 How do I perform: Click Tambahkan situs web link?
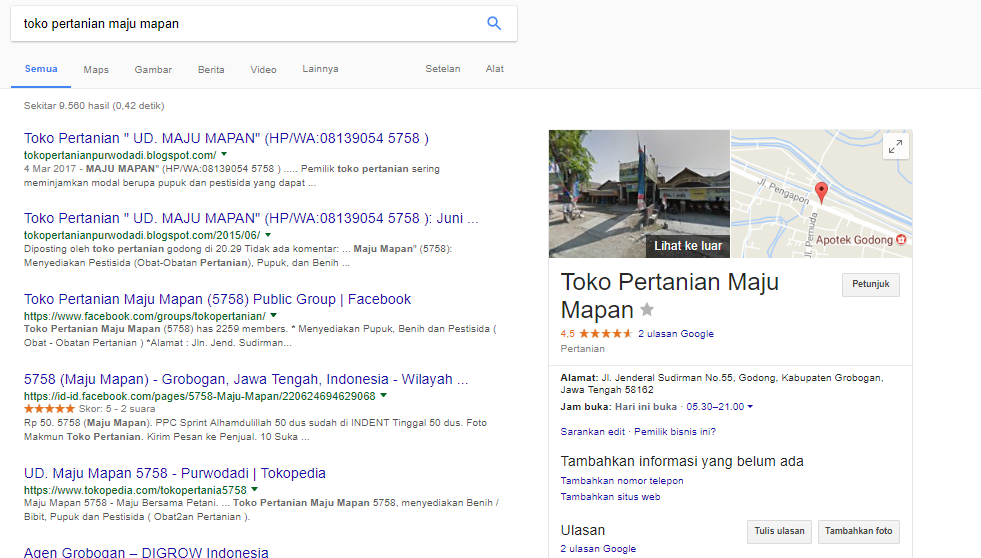coord(610,497)
